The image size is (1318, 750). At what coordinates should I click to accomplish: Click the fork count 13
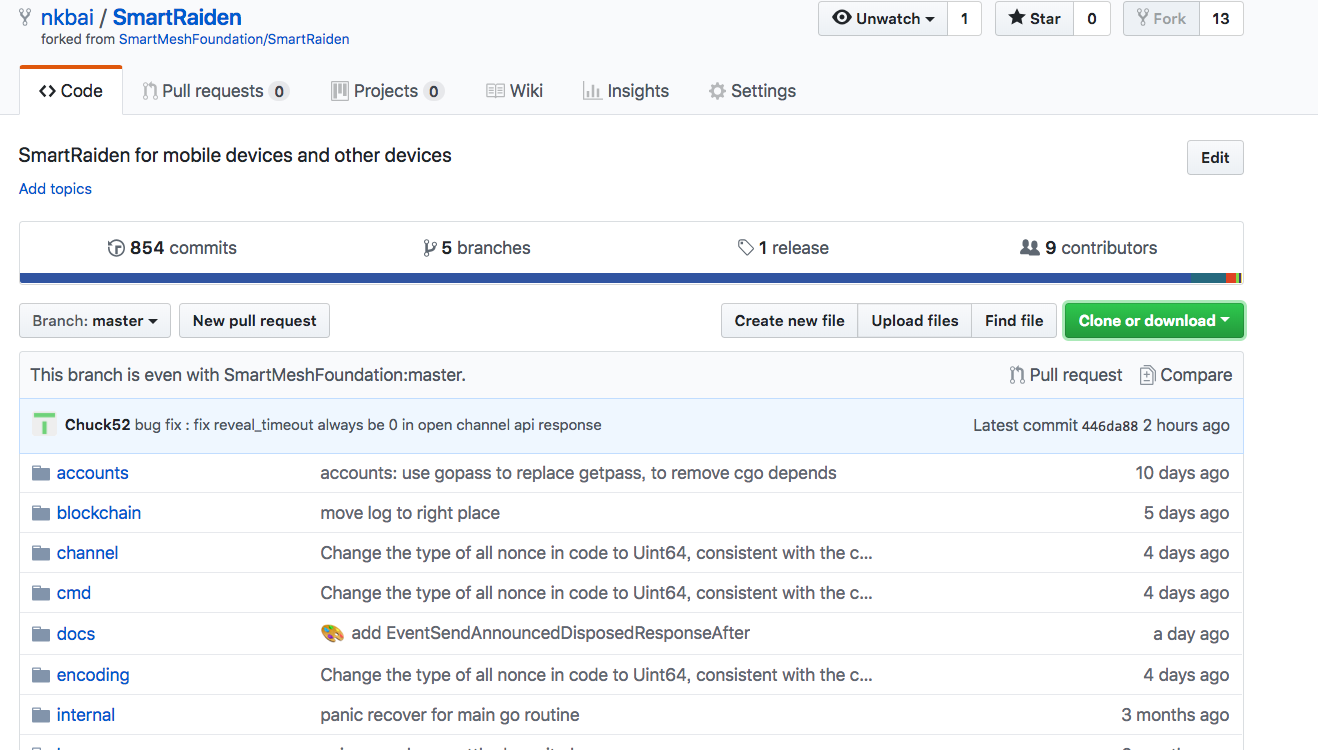(x=1220, y=18)
